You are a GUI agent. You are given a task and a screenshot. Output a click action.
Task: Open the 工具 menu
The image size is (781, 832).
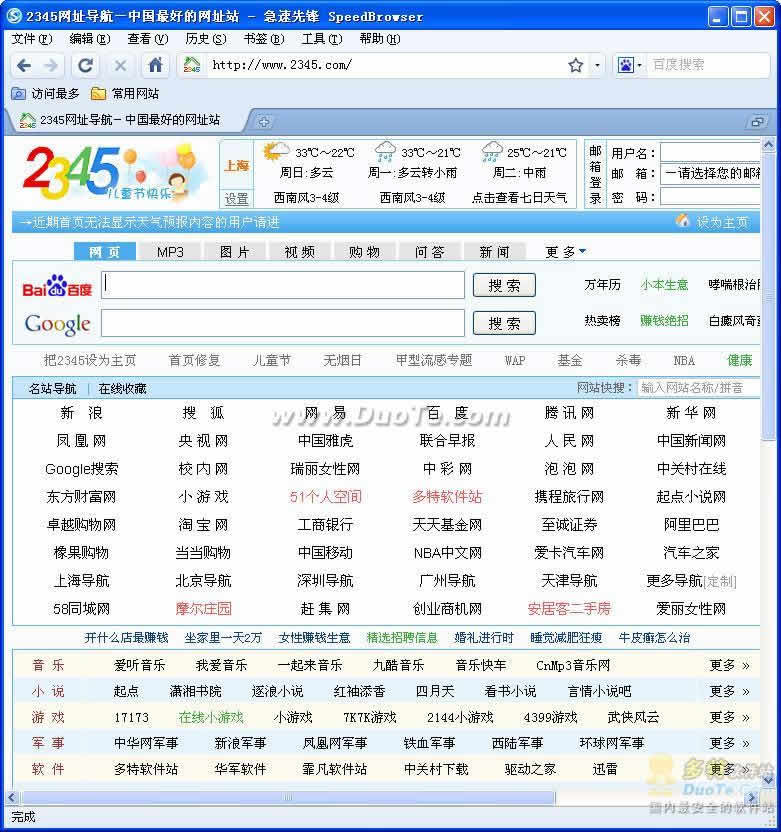(322, 39)
